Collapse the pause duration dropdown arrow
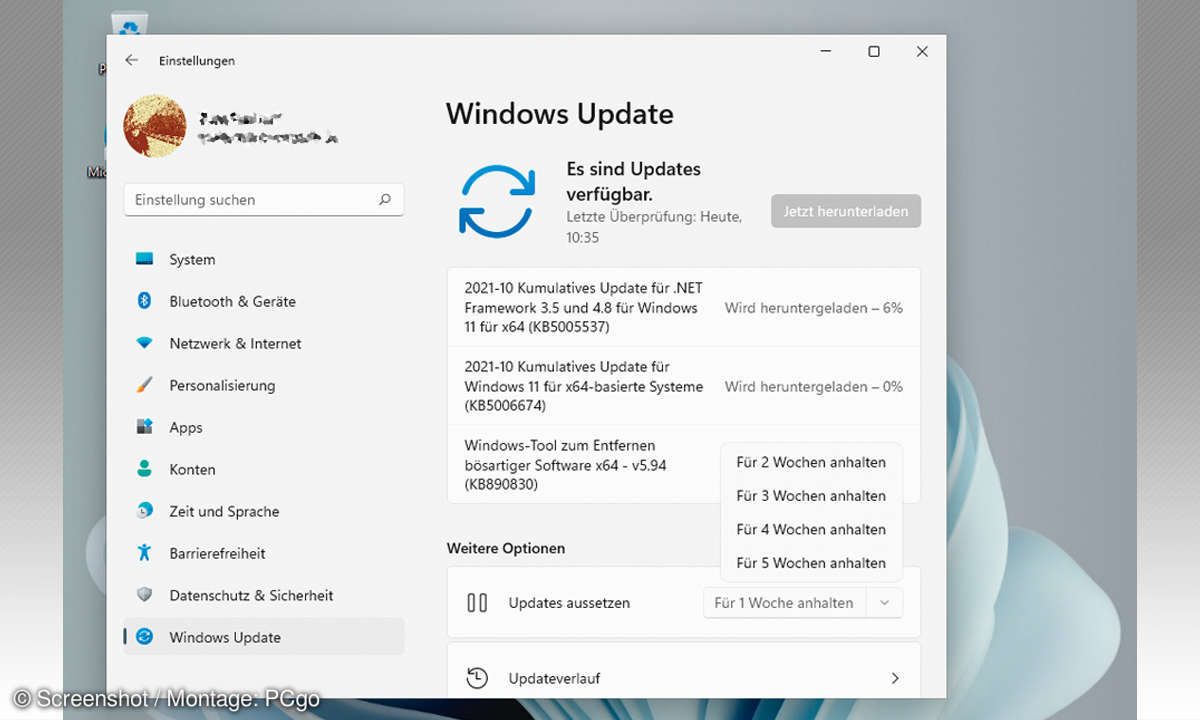The height and width of the screenshot is (720, 1200). point(884,603)
